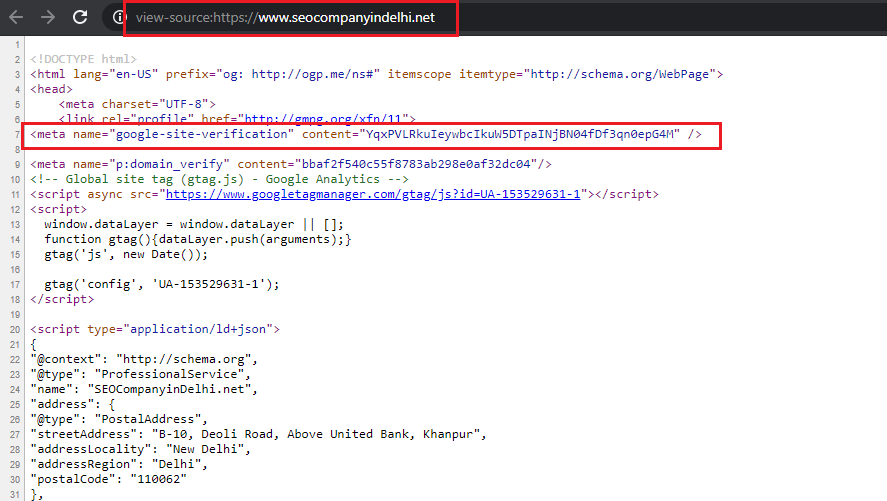Click the "addressRegion": "Delhi" line
This screenshot has height=501, width=887.
pyautogui.click(x=119, y=464)
